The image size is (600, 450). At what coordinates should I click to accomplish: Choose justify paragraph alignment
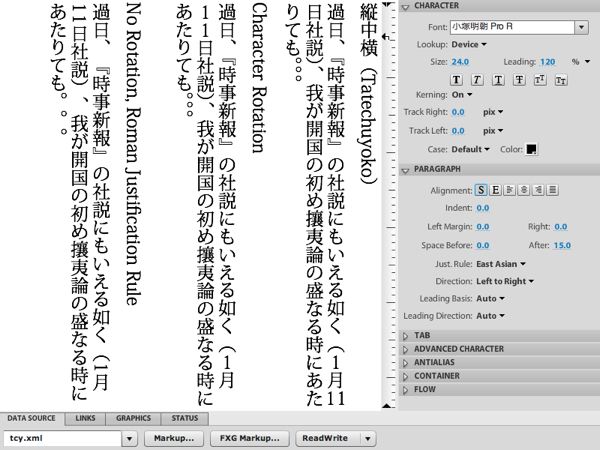pos(552,189)
